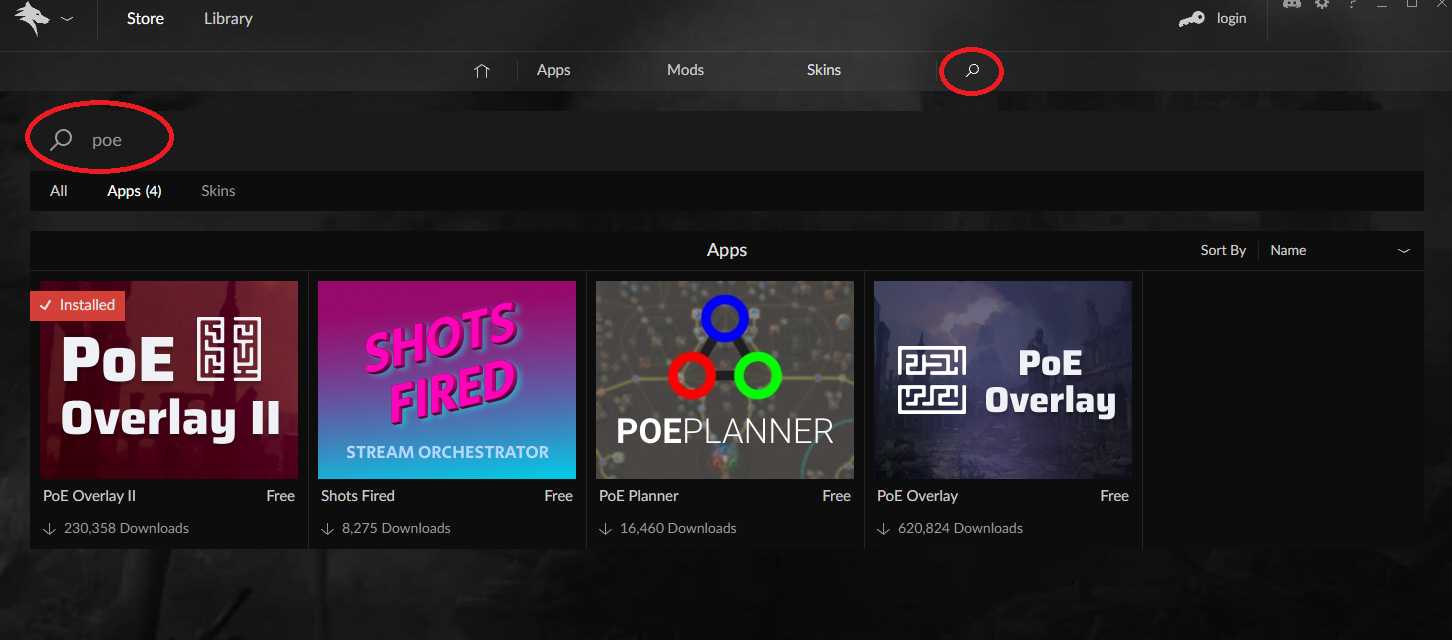Switch to the Library tab

228,19
